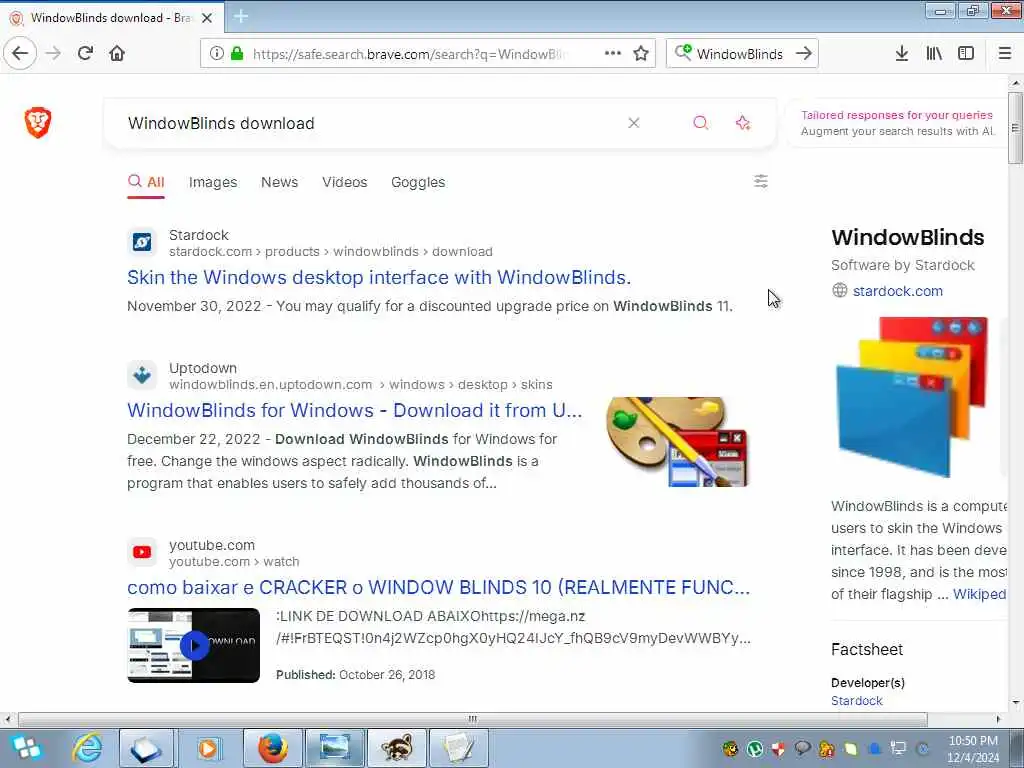Click the horizontal scrollbar at bottom
The width and height of the screenshot is (1024, 768).
tap(472, 719)
